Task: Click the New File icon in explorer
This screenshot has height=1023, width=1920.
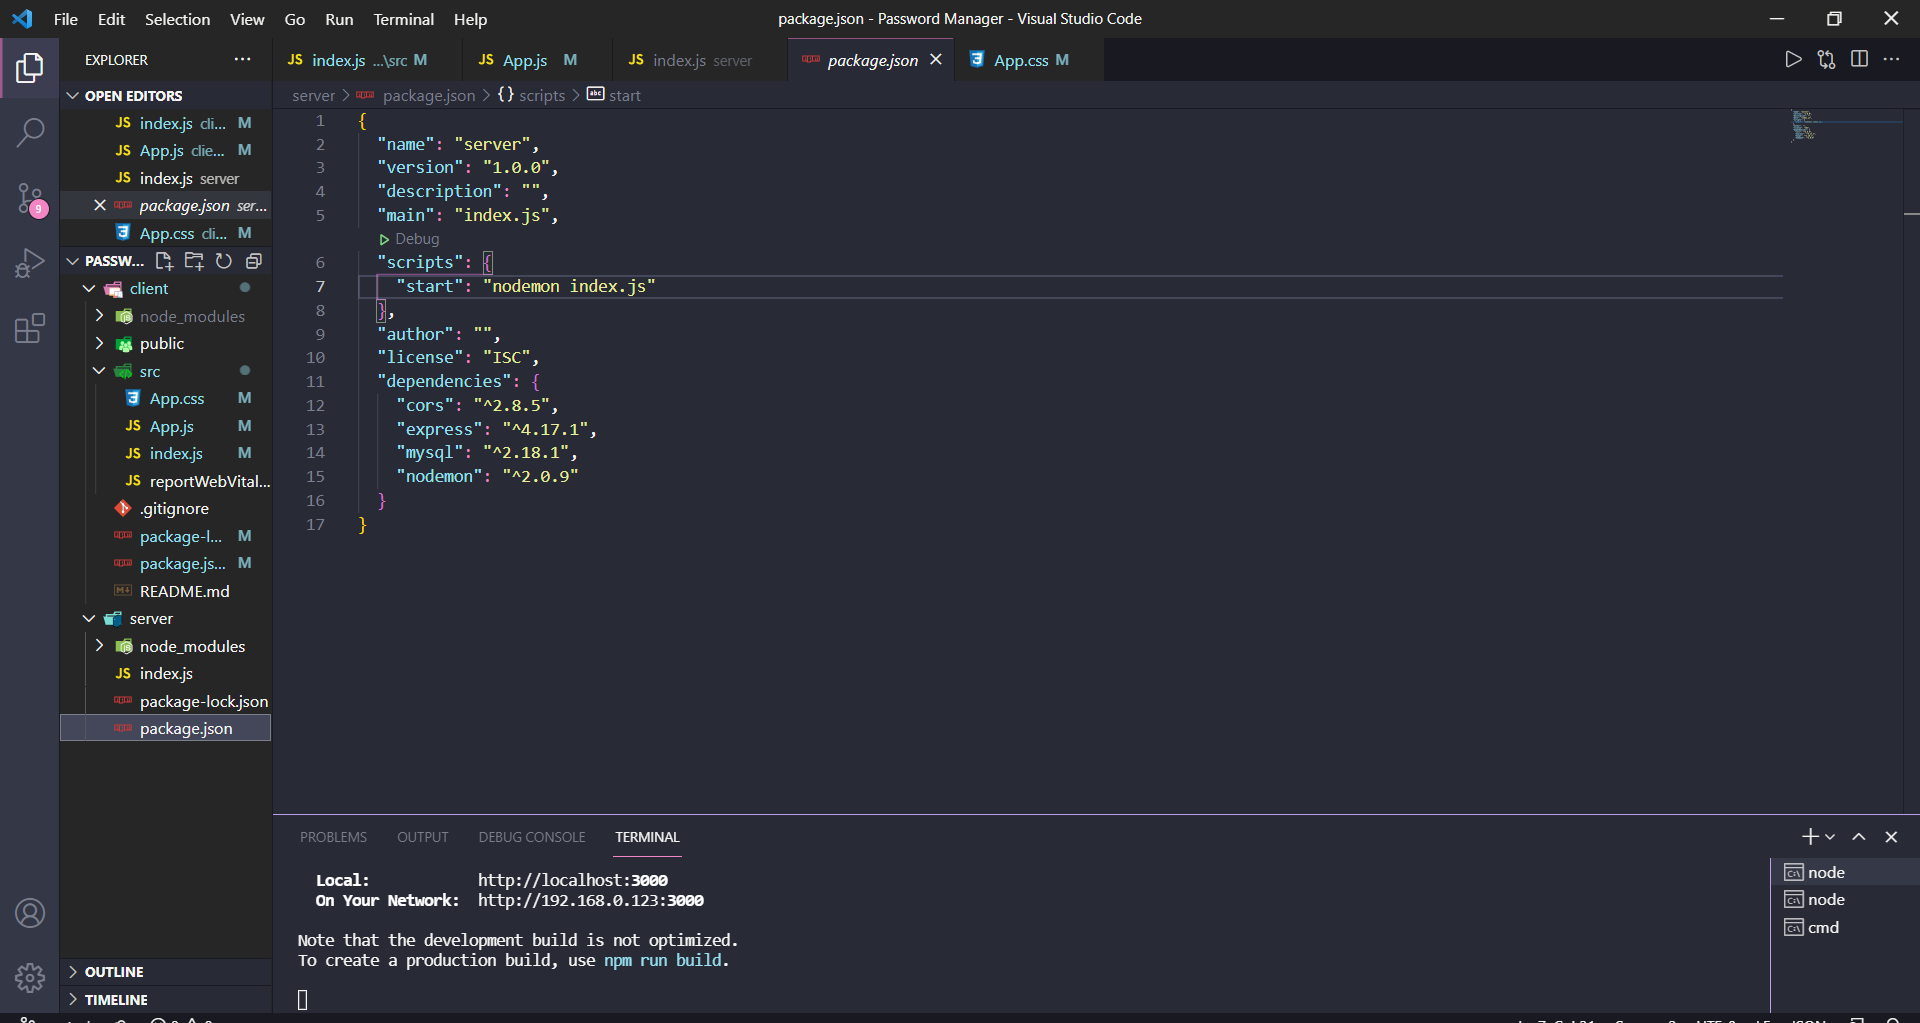Action: 164,261
